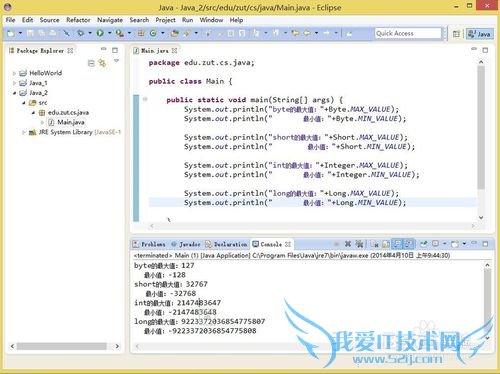
Task: Toggle Link with Editor in Package Explorer
Action: [103, 63]
